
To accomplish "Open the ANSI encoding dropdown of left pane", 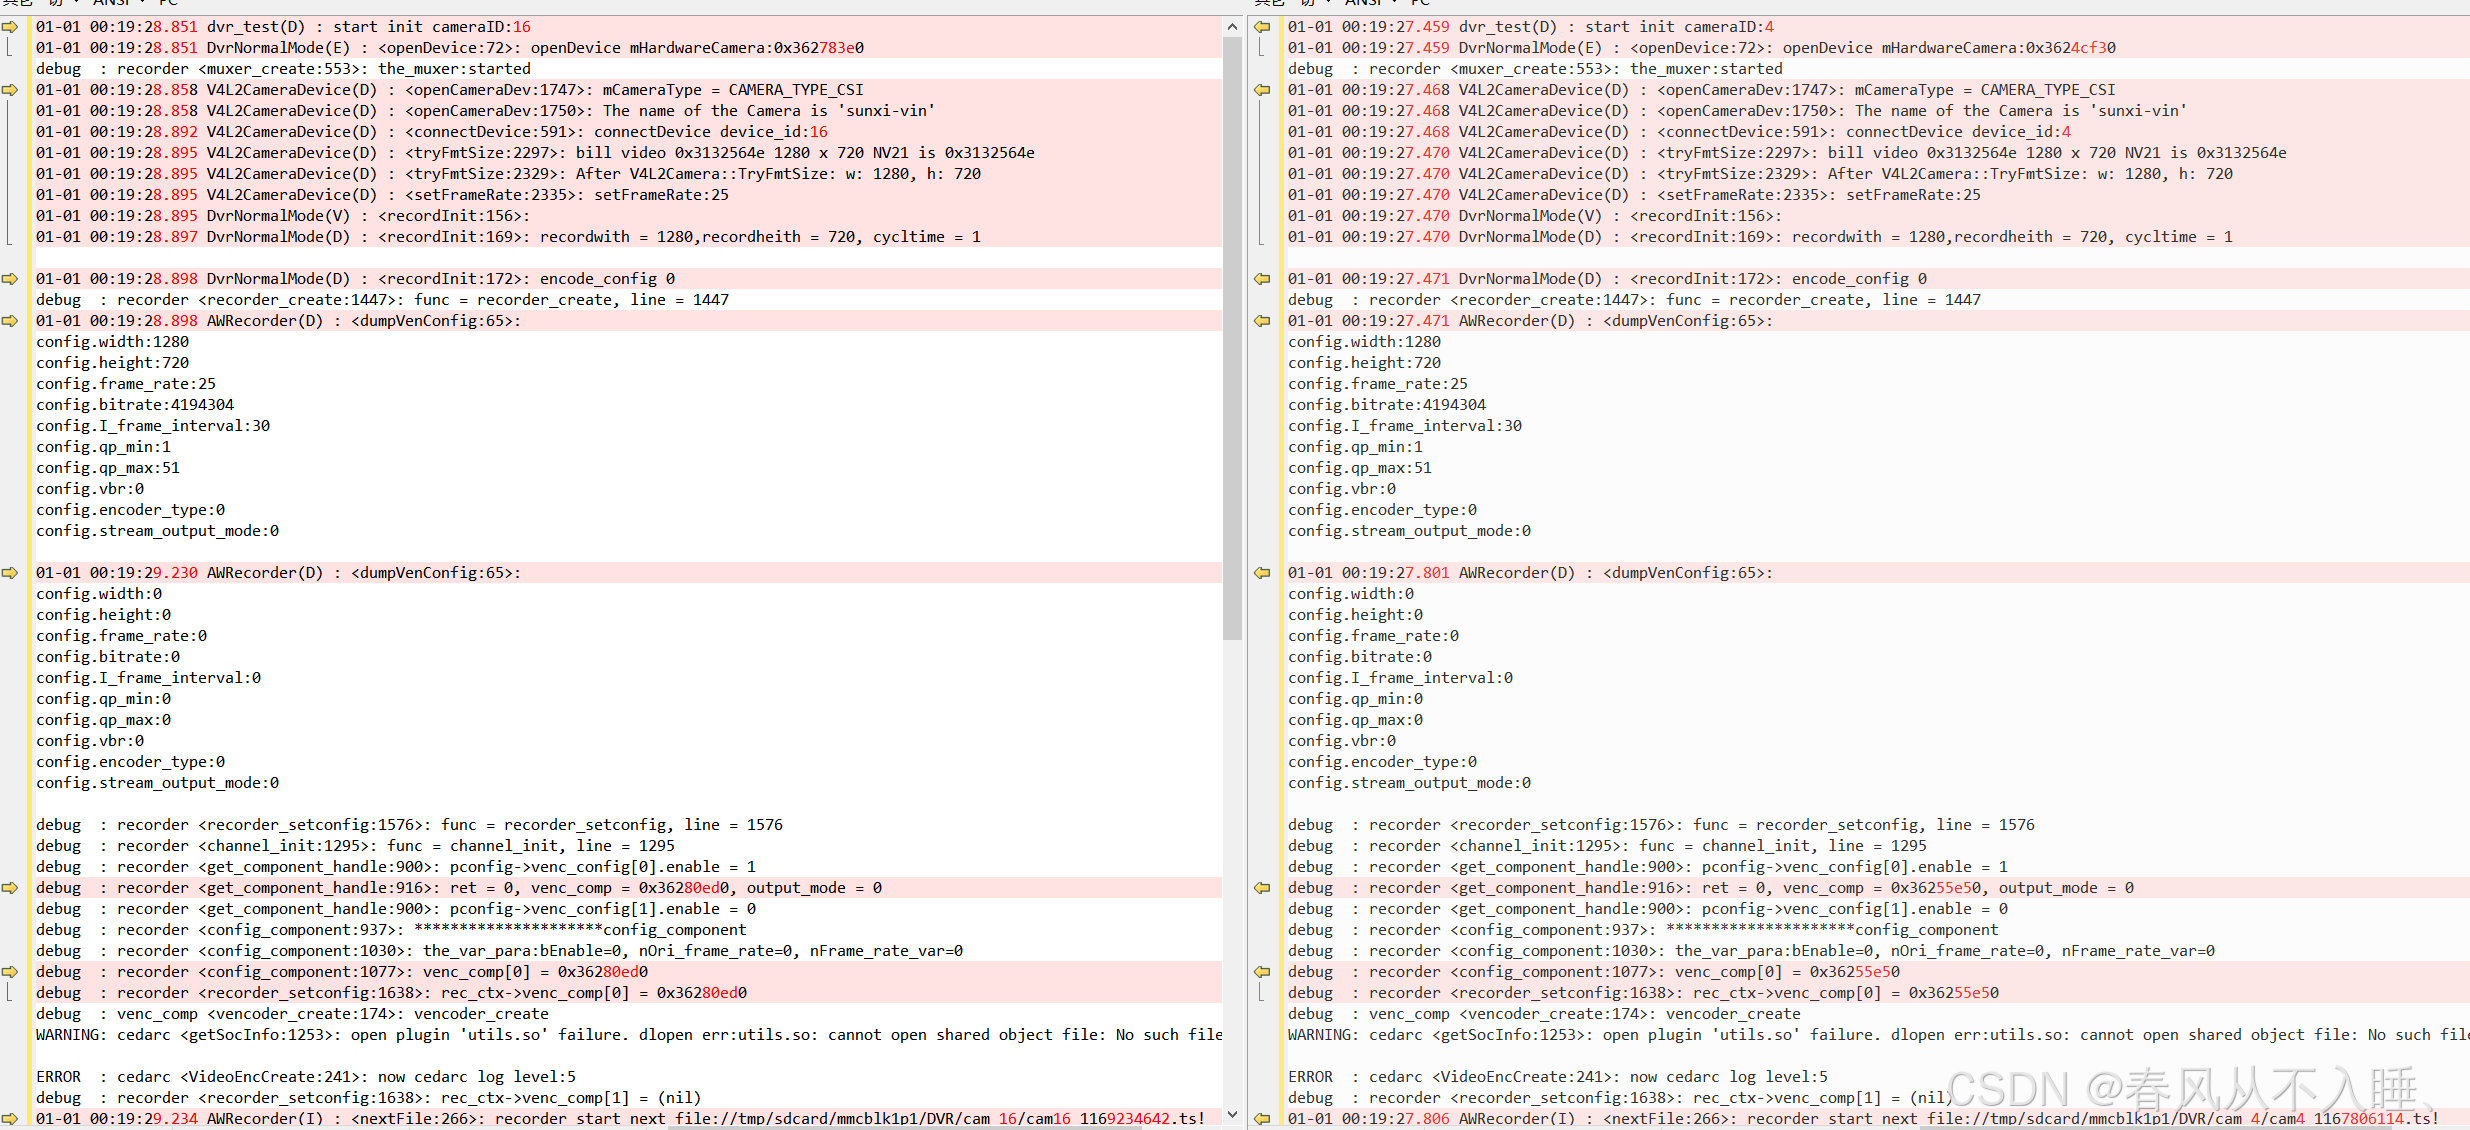I will 115,3.
